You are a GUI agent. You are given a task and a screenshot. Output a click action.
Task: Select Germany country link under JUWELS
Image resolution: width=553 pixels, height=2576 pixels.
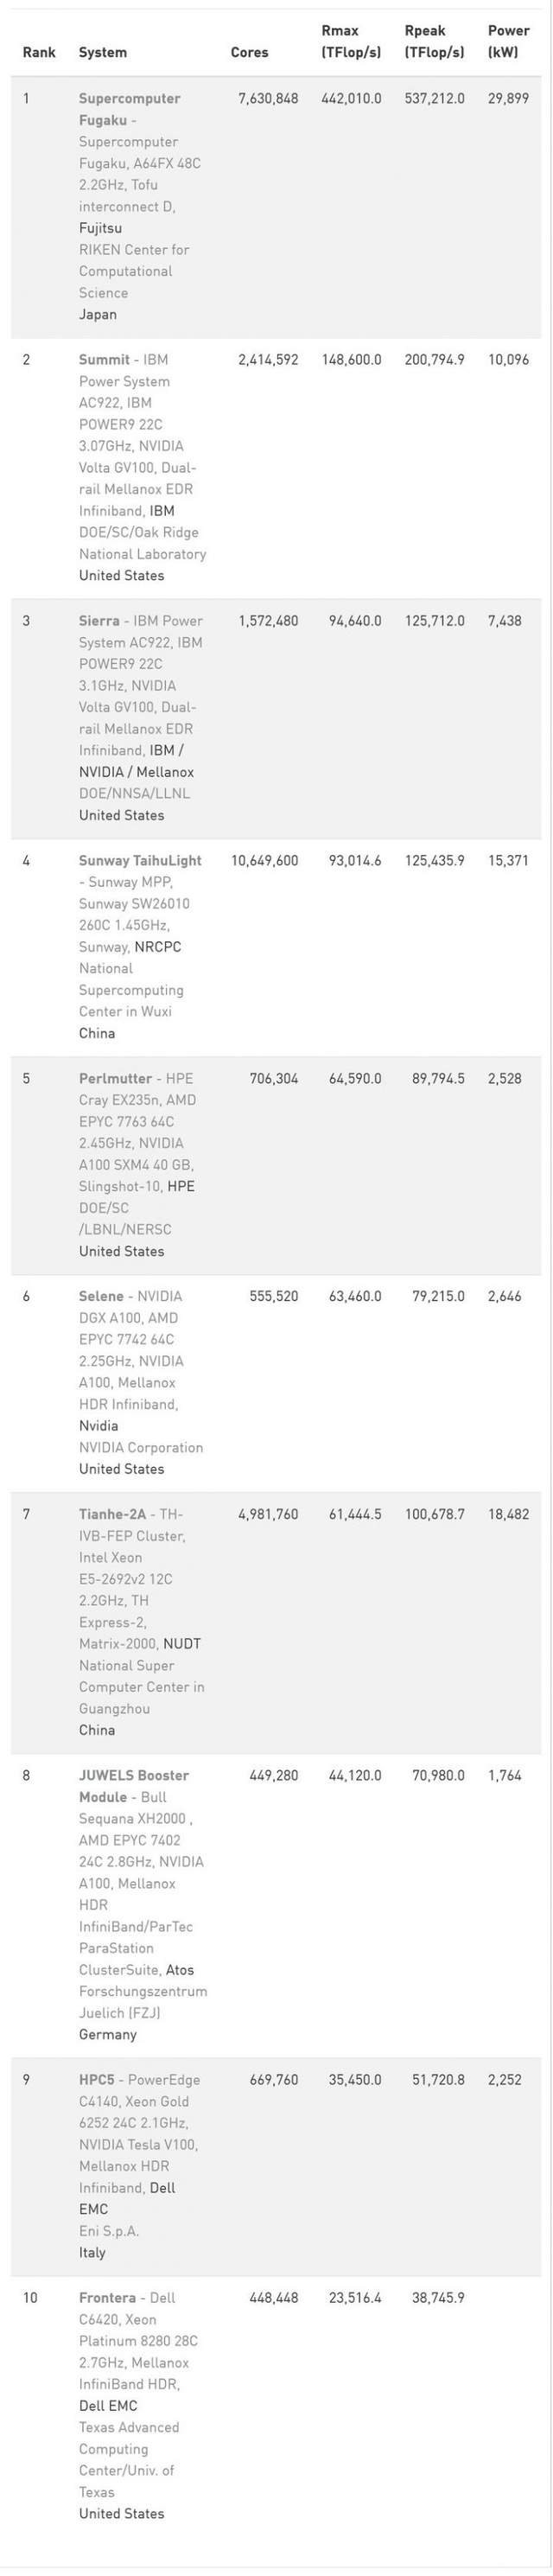108,2036
